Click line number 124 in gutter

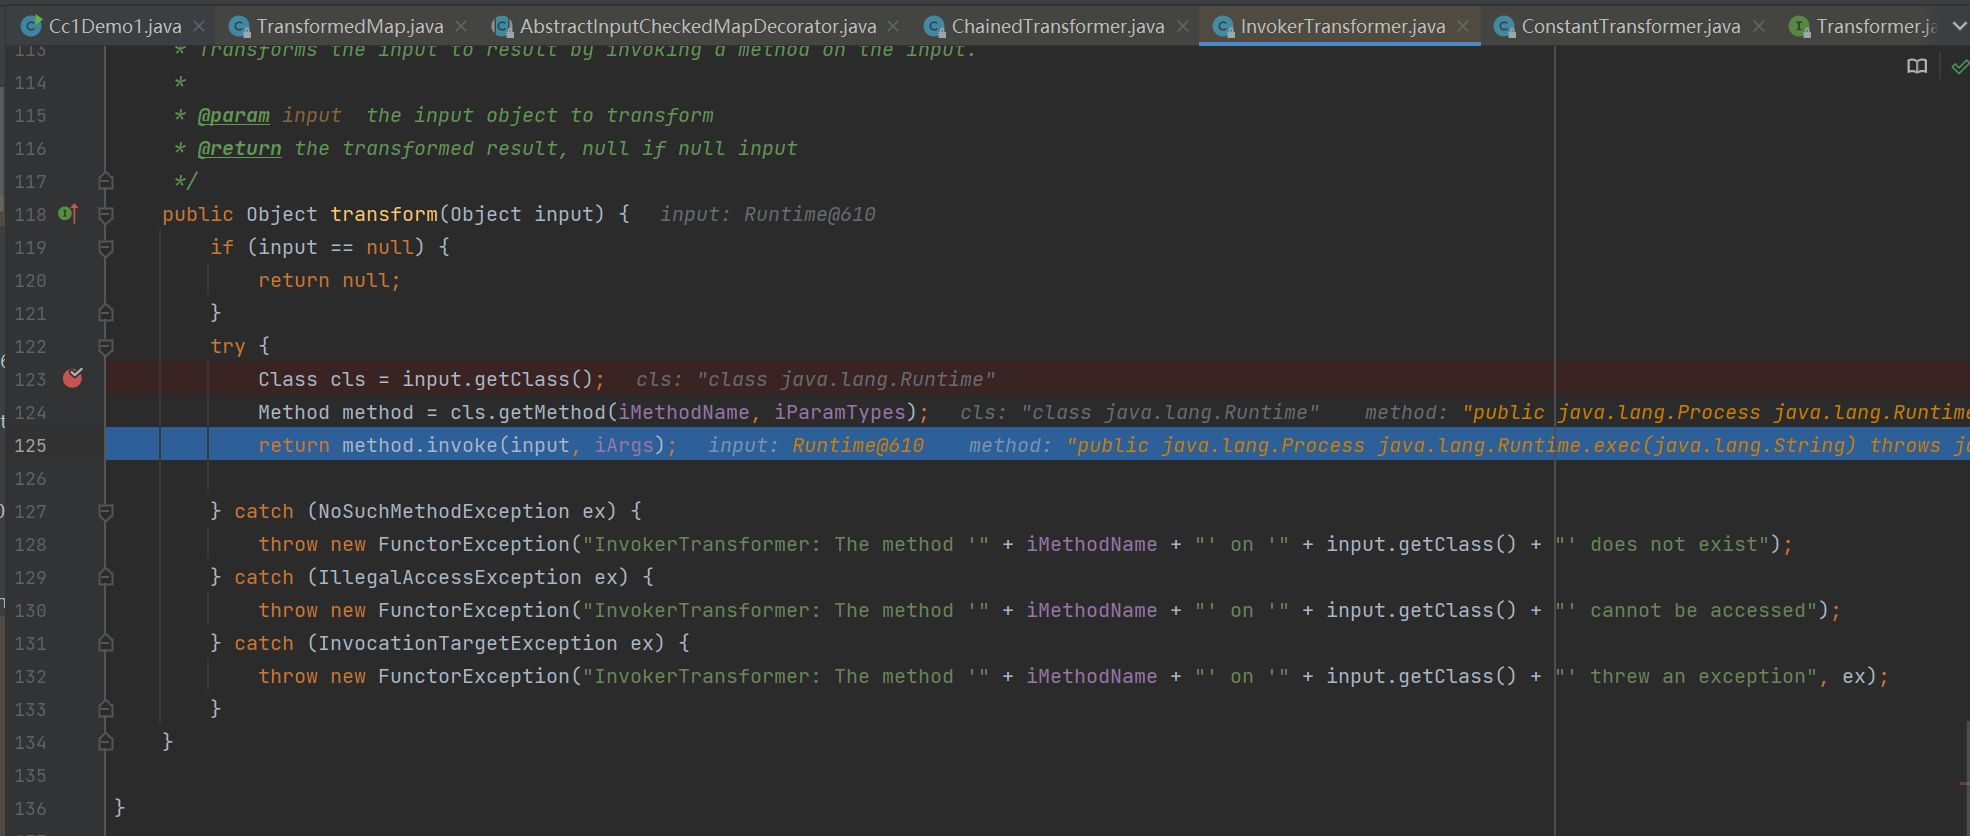click(x=30, y=412)
